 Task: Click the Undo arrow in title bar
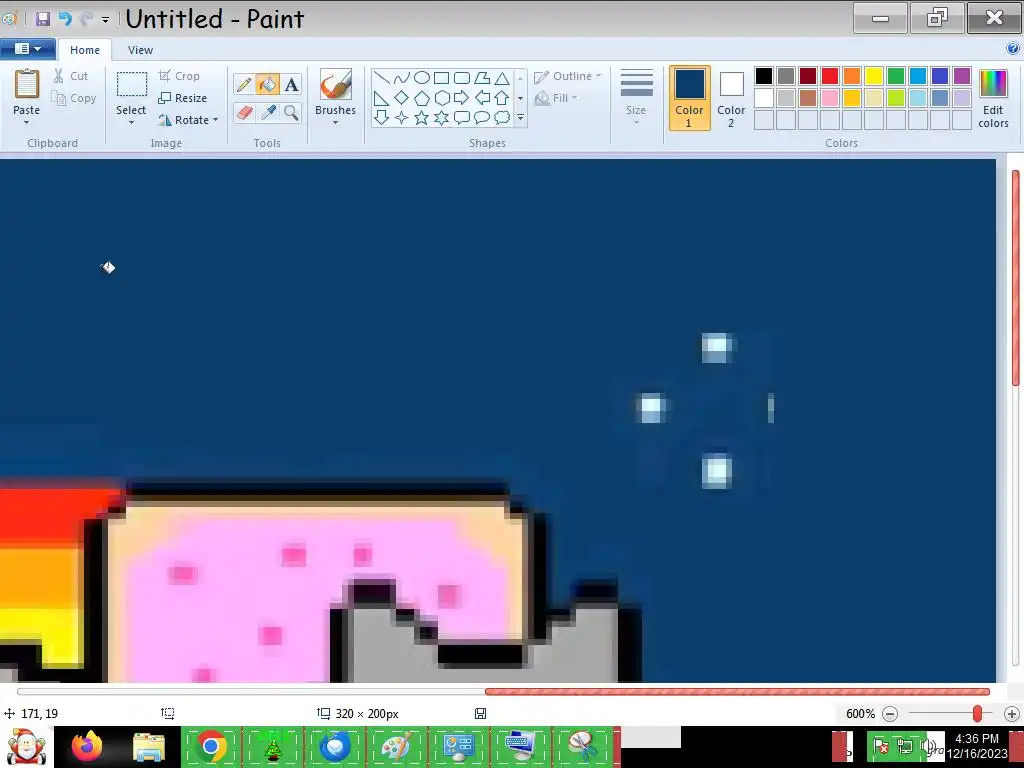(x=65, y=19)
